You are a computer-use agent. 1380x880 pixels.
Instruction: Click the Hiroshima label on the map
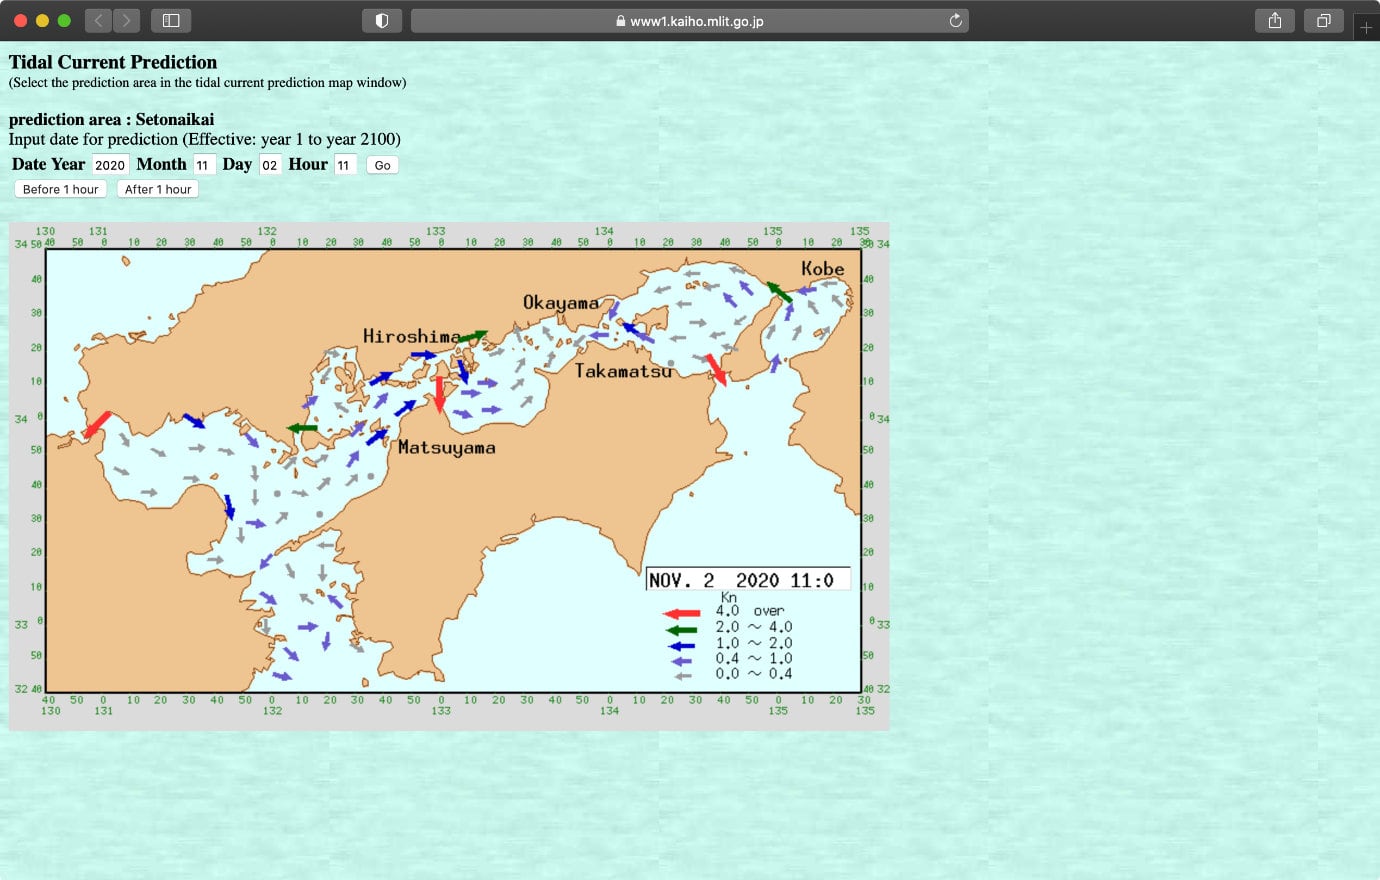click(x=411, y=336)
